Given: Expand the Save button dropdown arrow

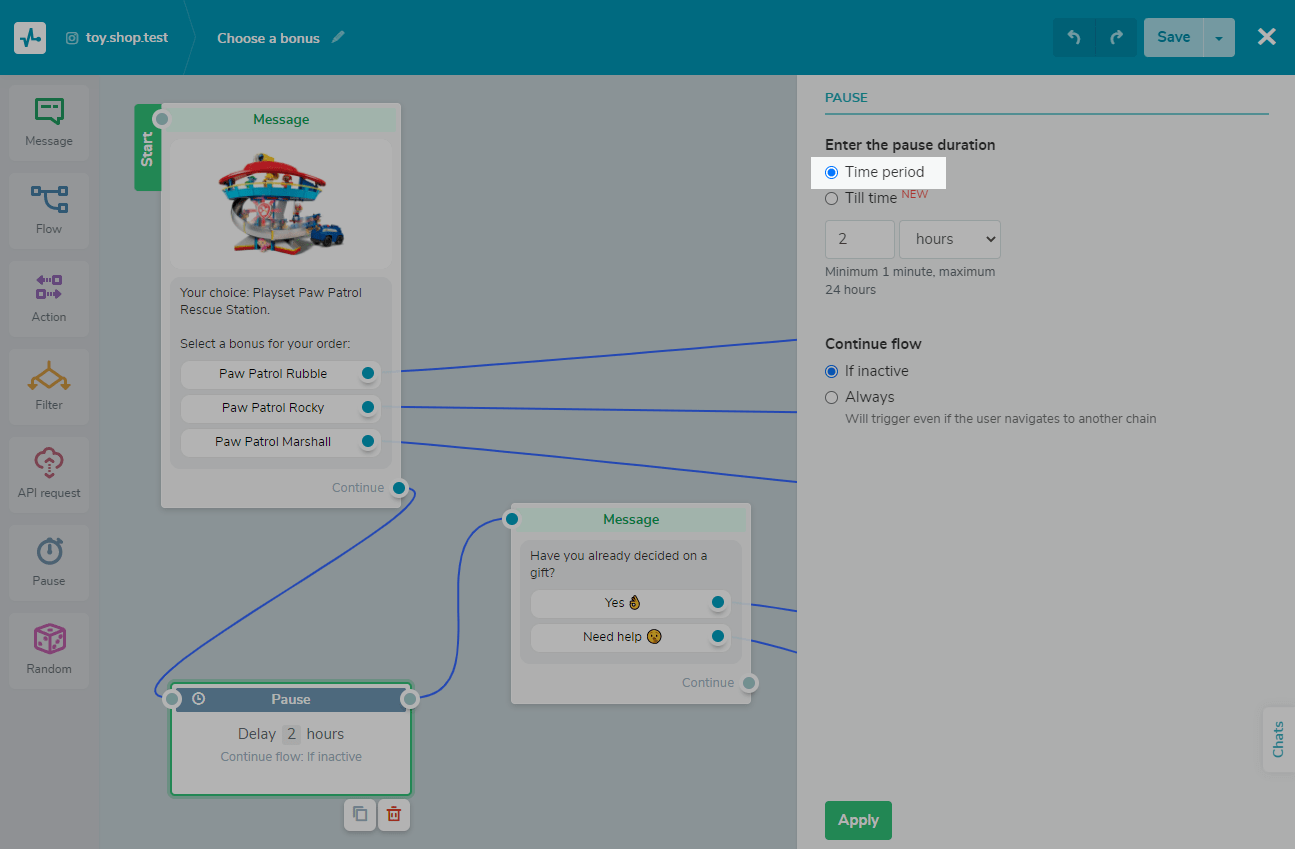Looking at the screenshot, I should tap(1218, 38).
